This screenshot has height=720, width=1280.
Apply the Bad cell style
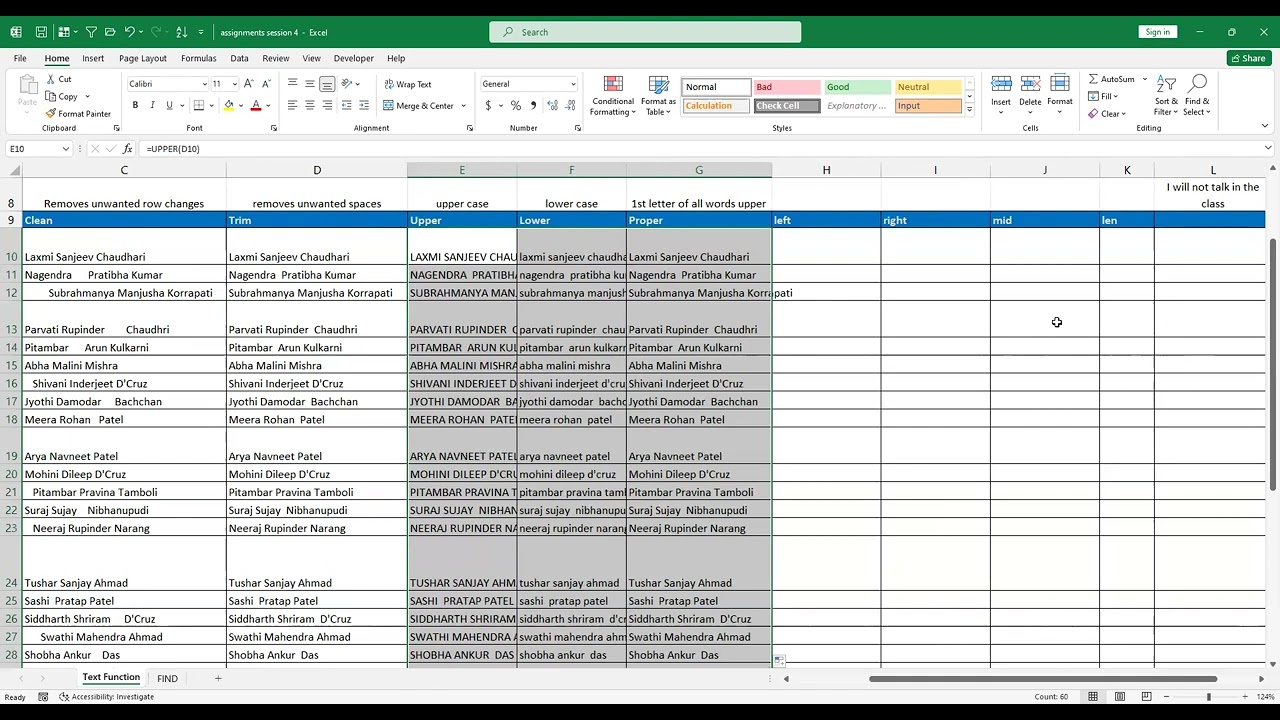point(786,87)
